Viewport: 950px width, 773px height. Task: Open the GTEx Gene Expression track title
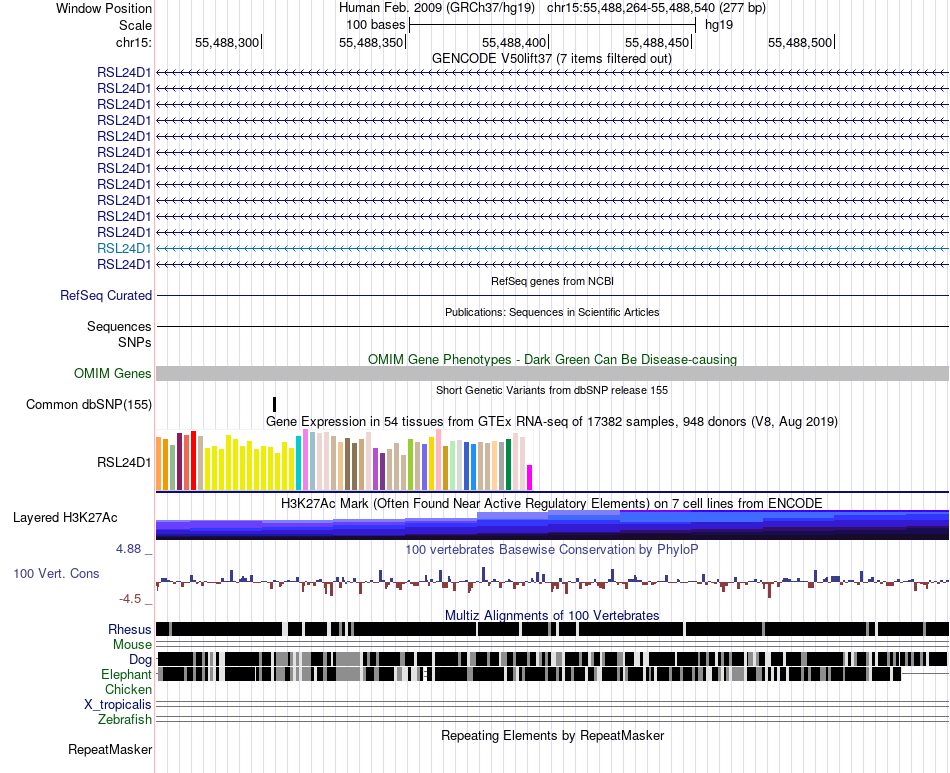point(552,422)
